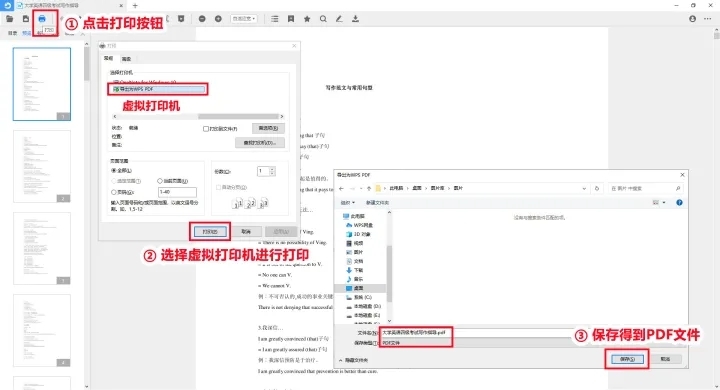This screenshot has width=720, height=390.
Task: Click the 打印 print button in print dialog
Action: coord(210,232)
